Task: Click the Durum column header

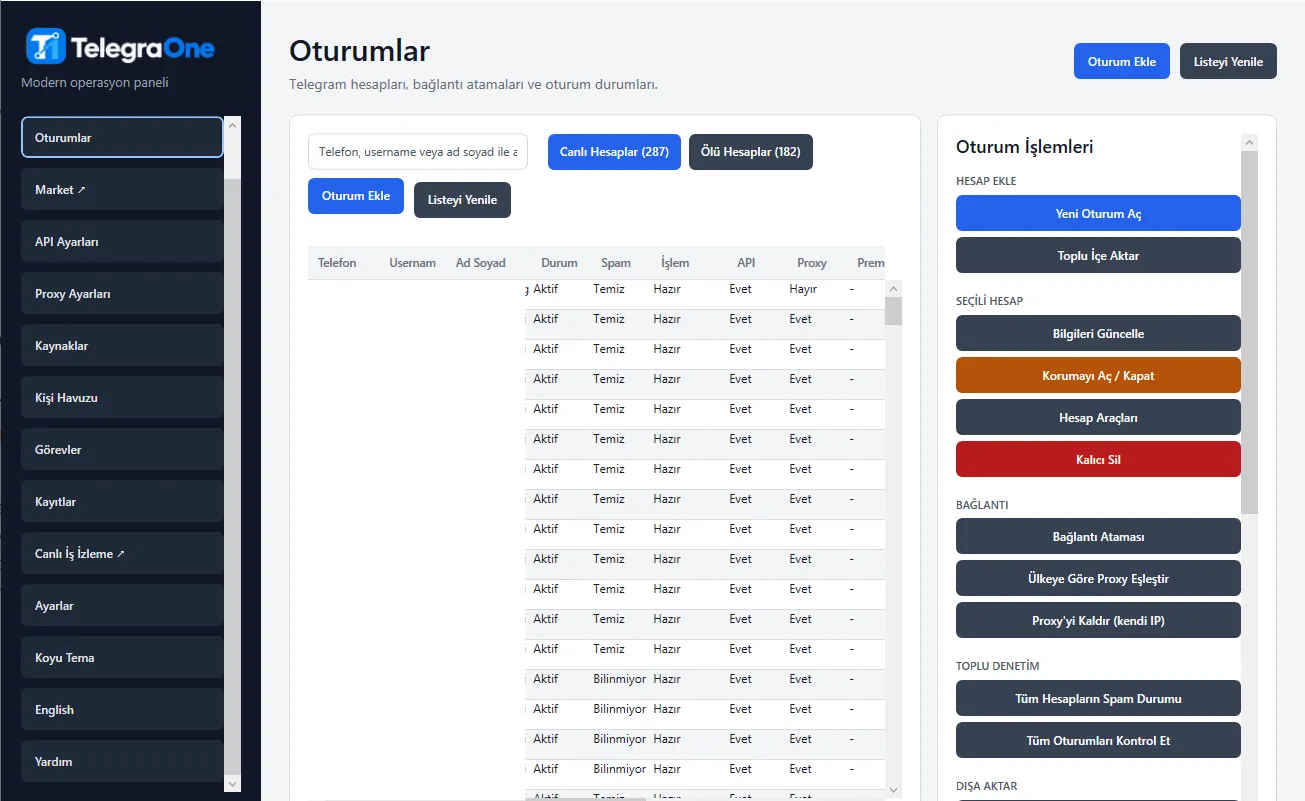Action: tap(559, 263)
